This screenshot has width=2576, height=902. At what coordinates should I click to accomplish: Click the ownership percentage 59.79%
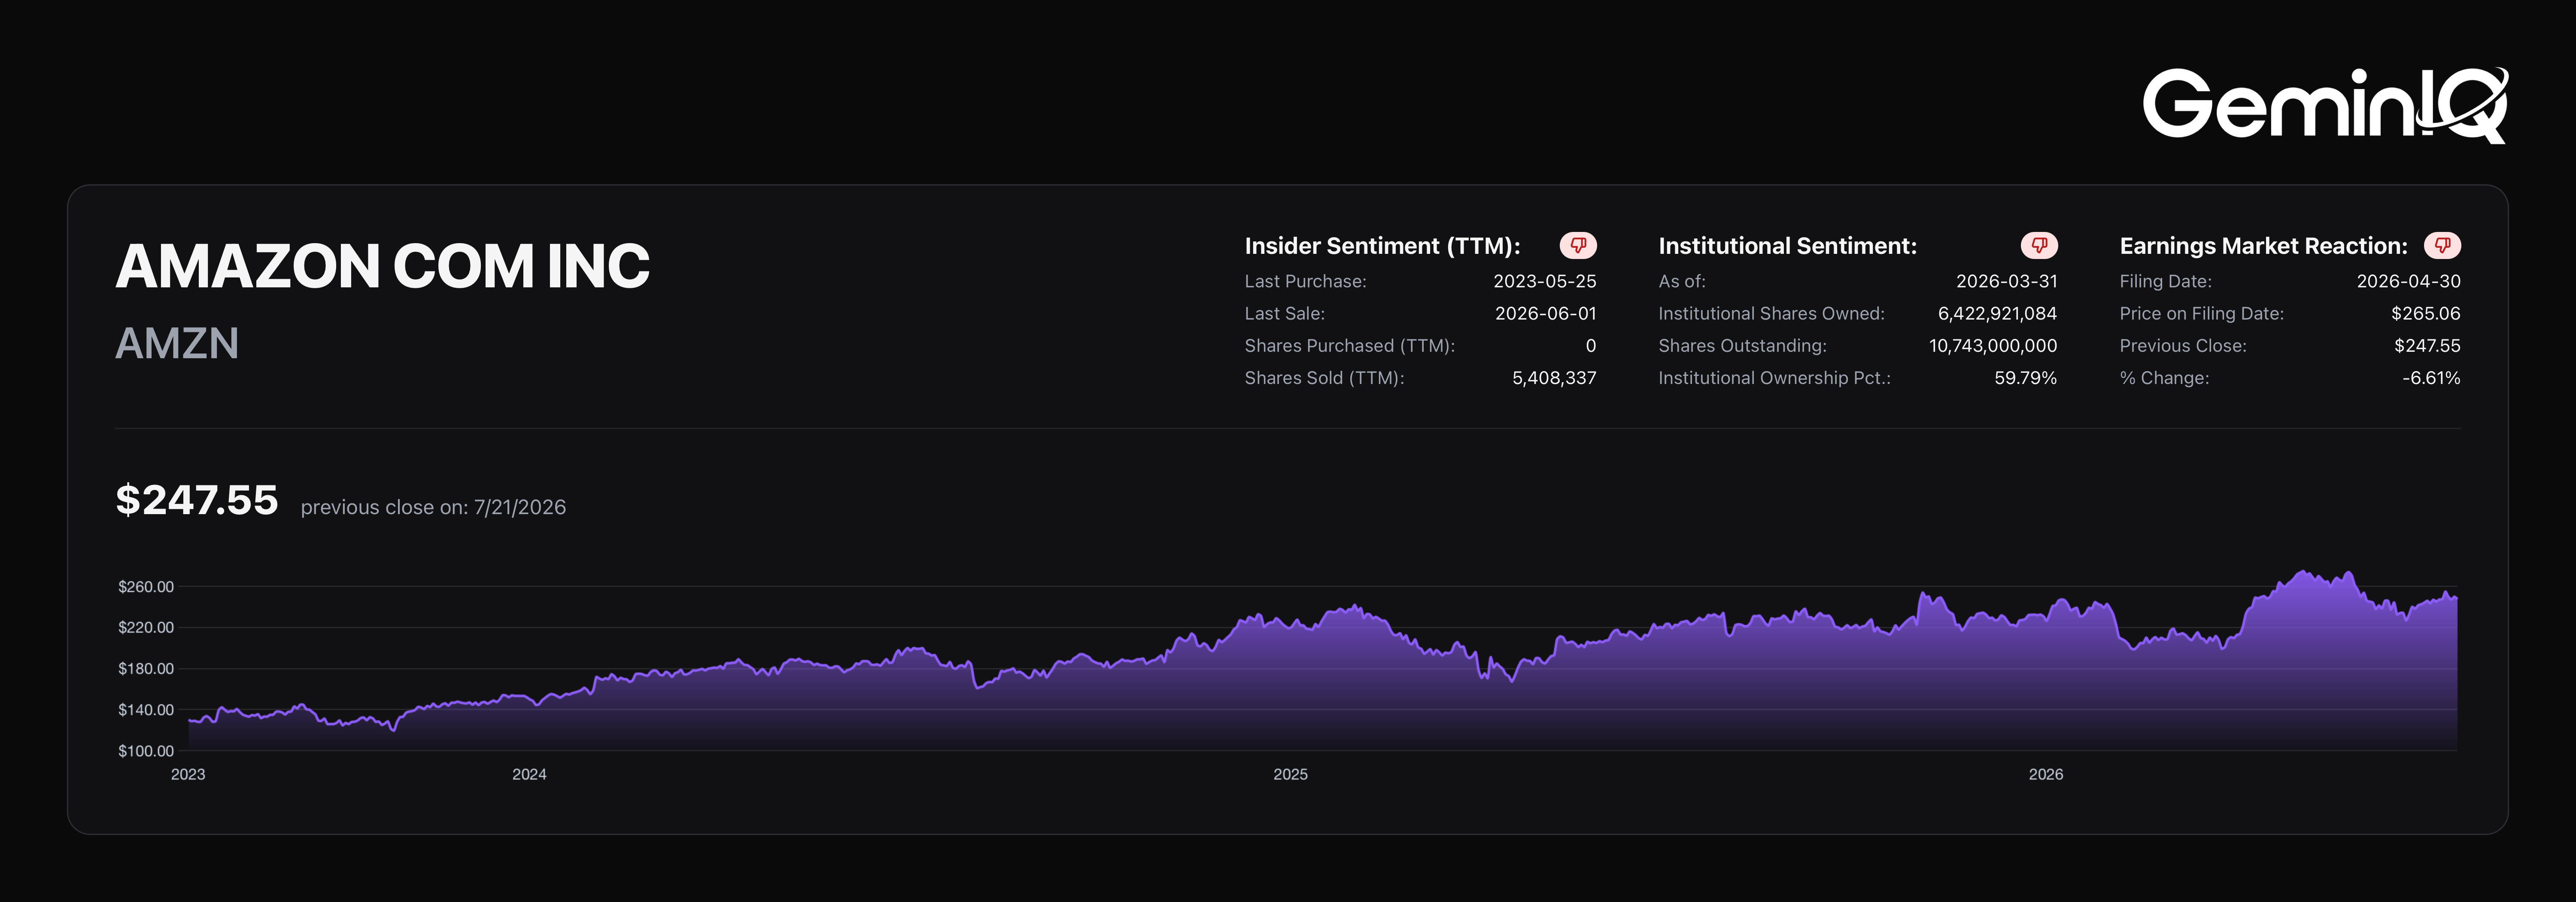tap(2025, 378)
